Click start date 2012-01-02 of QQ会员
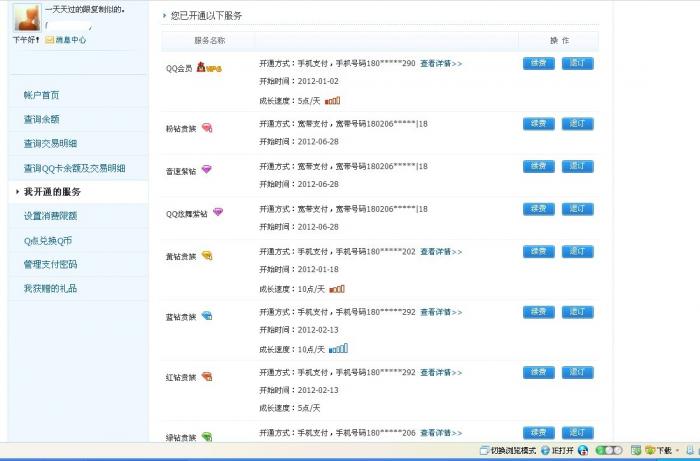This screenshot has width=700, height=461. click(x=318, y=81)
